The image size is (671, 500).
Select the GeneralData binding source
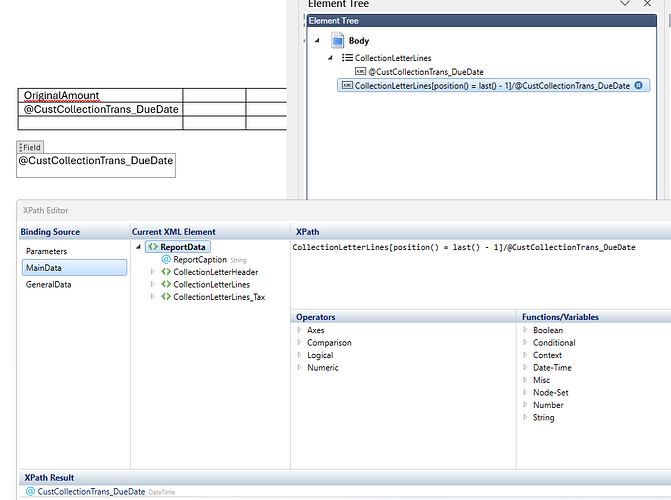(49, 284)
